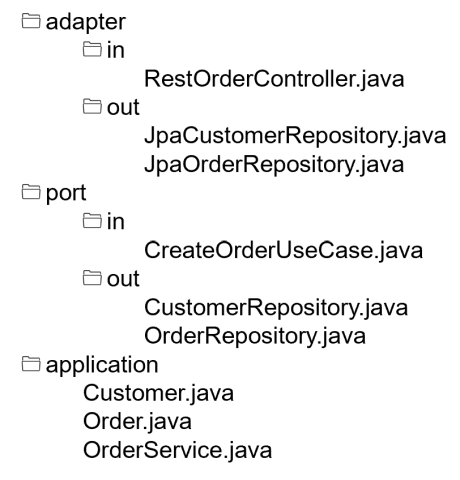This screenshot has width=460, height=480.
Task: Open RestOrderController.java
Action: click(274, 79)
